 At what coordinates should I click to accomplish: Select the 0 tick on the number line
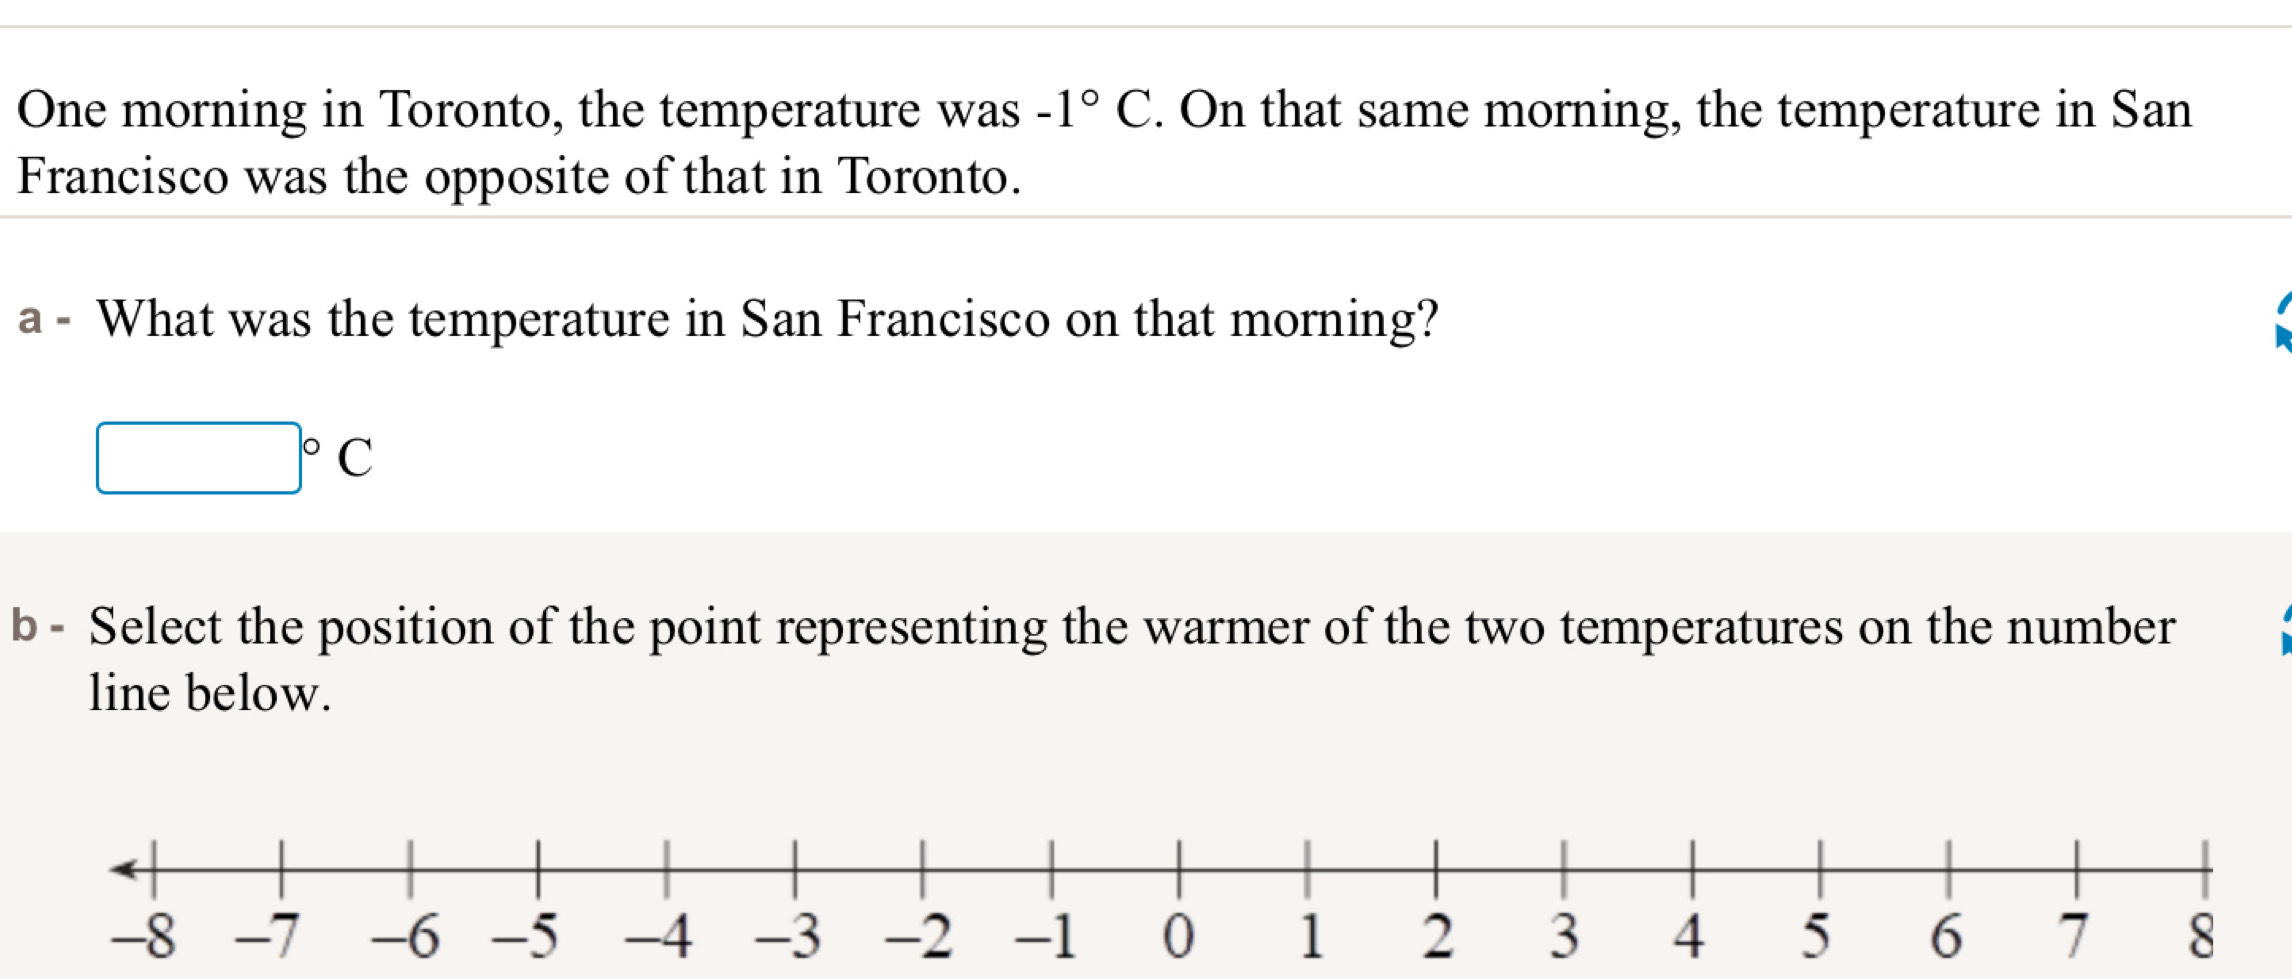tap(1180, 870)
